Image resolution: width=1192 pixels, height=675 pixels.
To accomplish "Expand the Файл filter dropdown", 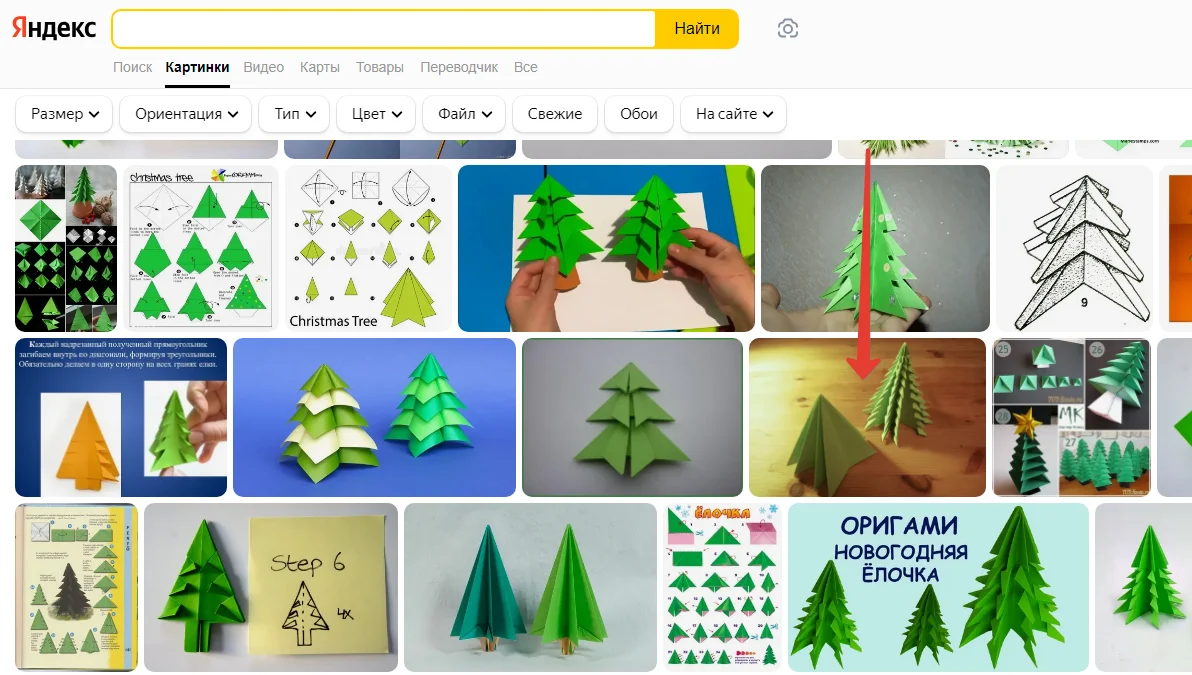I will tap(464, 114).
